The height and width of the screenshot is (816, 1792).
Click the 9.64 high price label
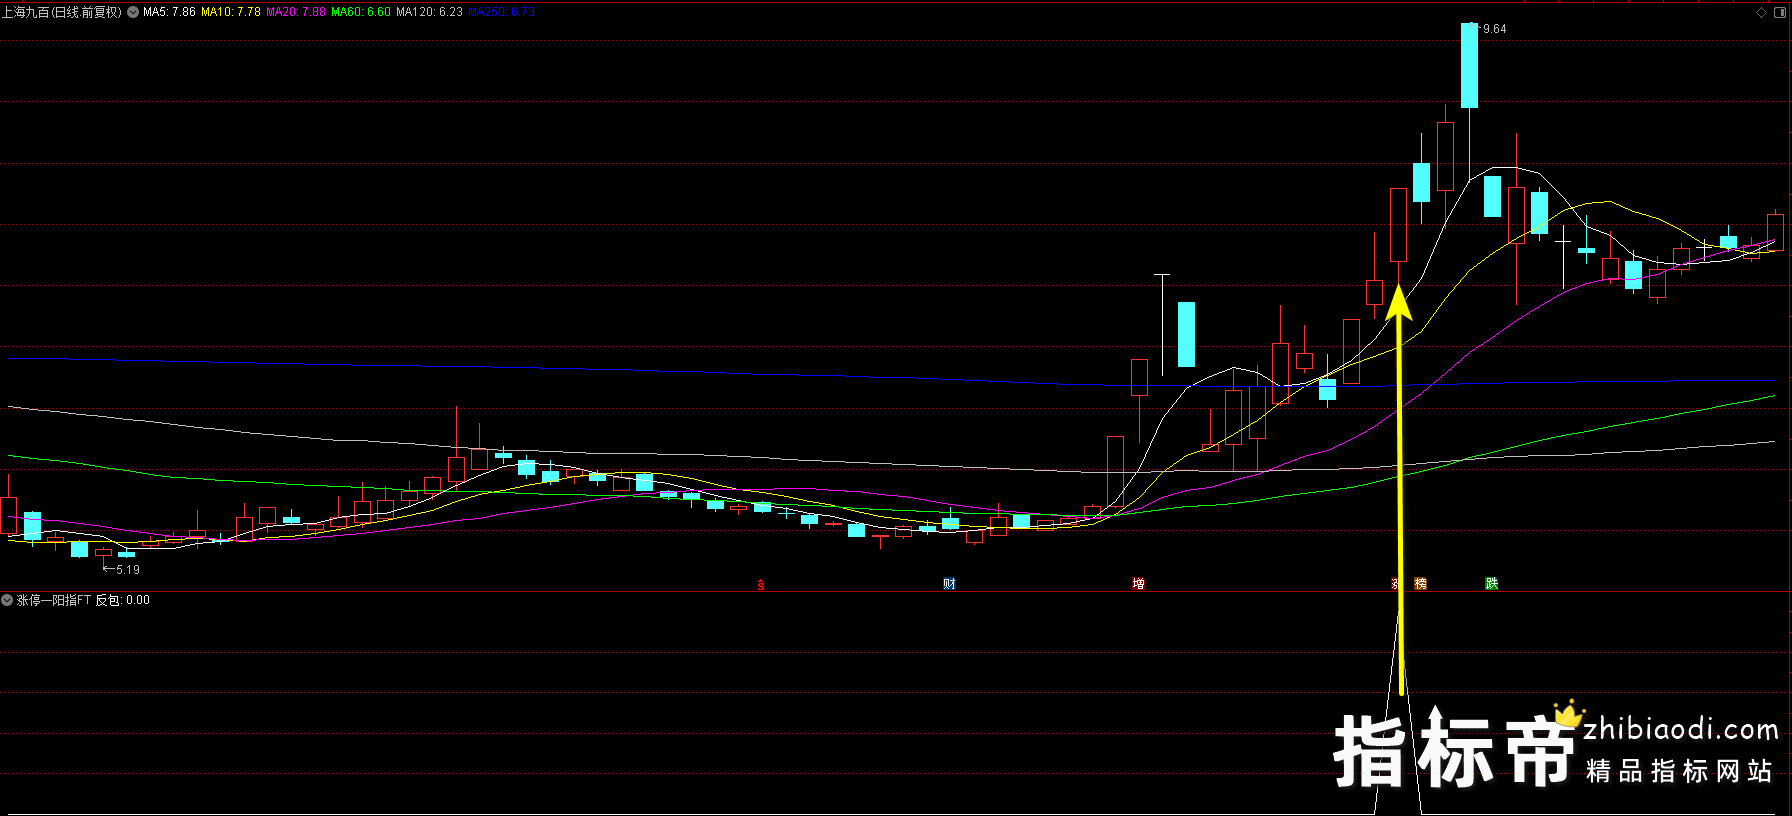point(1494,29)
